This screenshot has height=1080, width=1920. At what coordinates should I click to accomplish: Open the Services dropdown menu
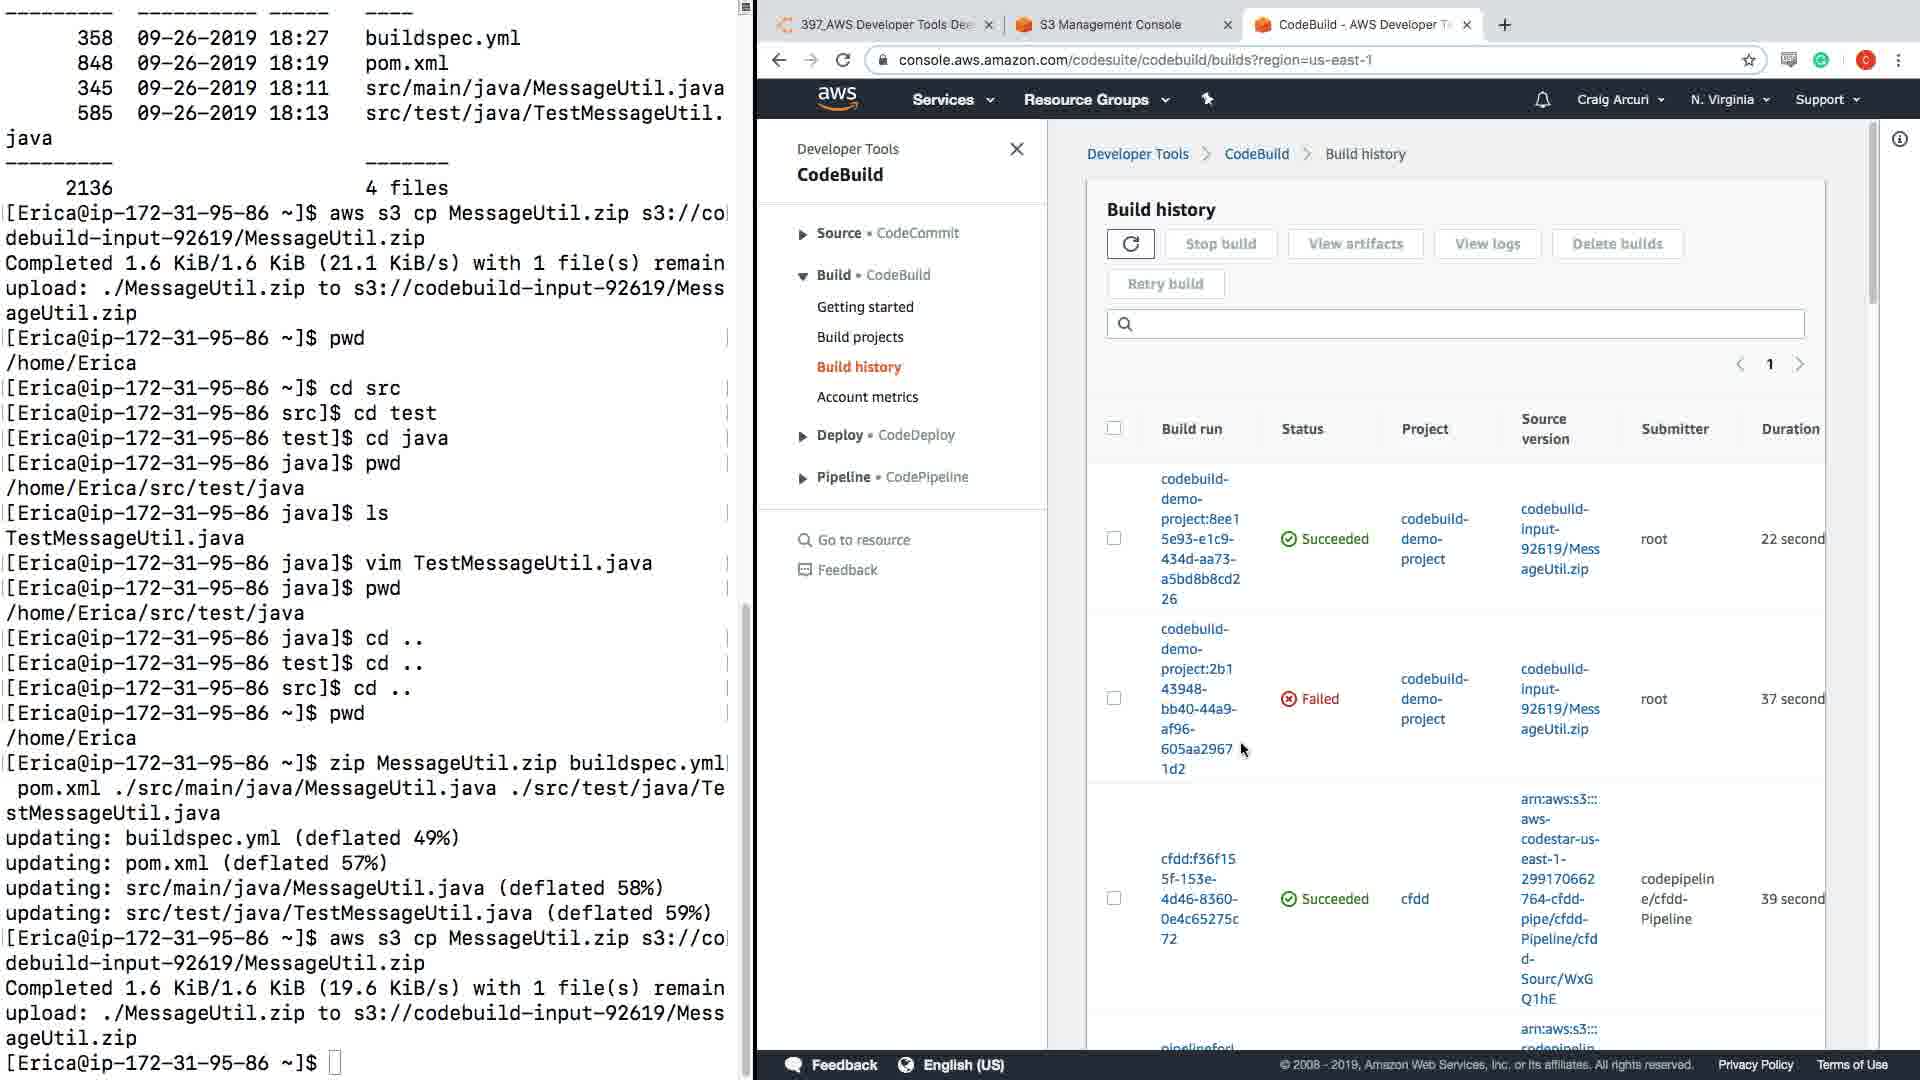coord(952,100)
